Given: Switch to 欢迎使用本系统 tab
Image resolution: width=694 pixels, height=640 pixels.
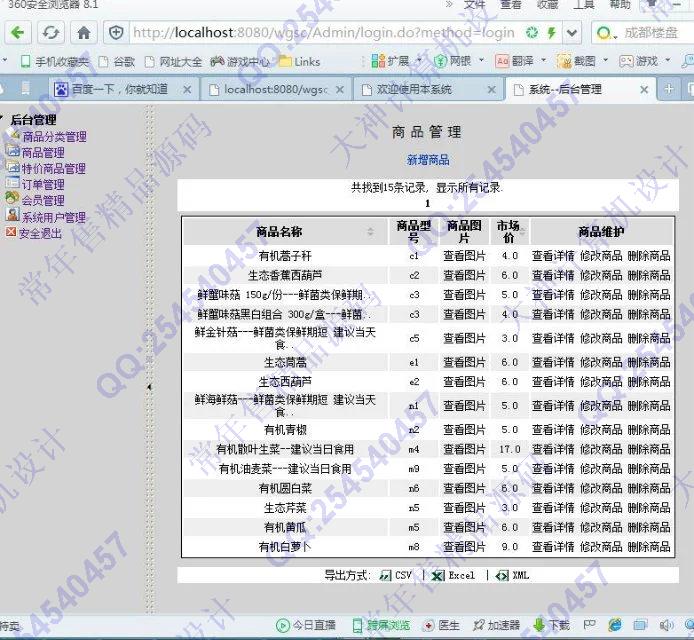Looking at the screenshot, I should (x=414, y=89).
